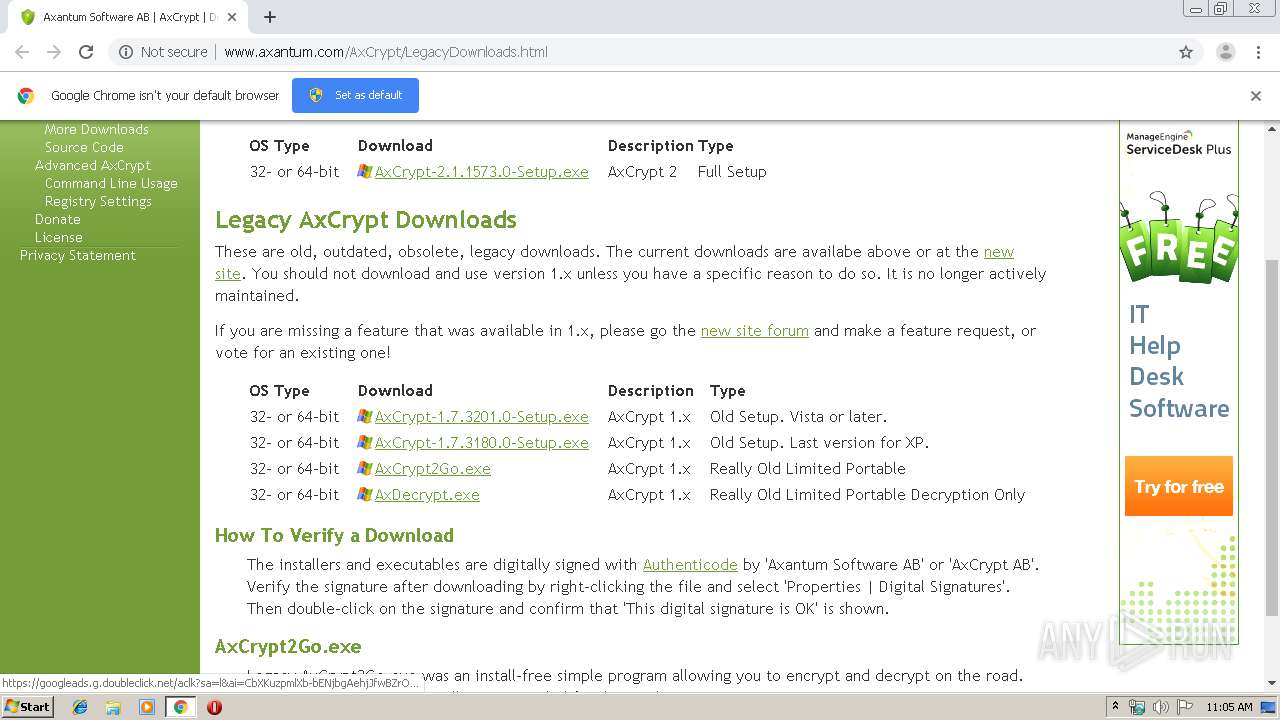Viewport: 1280px width, 720px height.
Task: Open Windows Explorer from the taskbar
Action: [x=113, y=707]
